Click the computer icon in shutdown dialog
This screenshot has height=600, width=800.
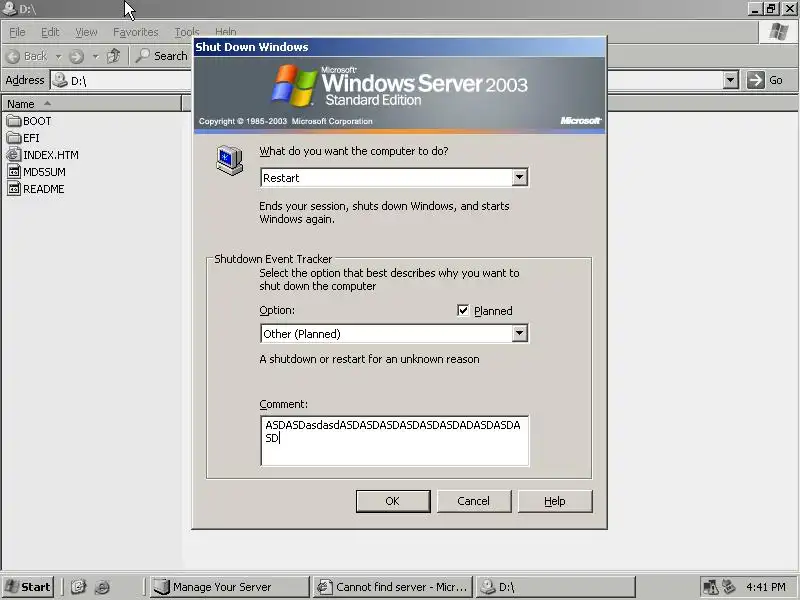229,160
